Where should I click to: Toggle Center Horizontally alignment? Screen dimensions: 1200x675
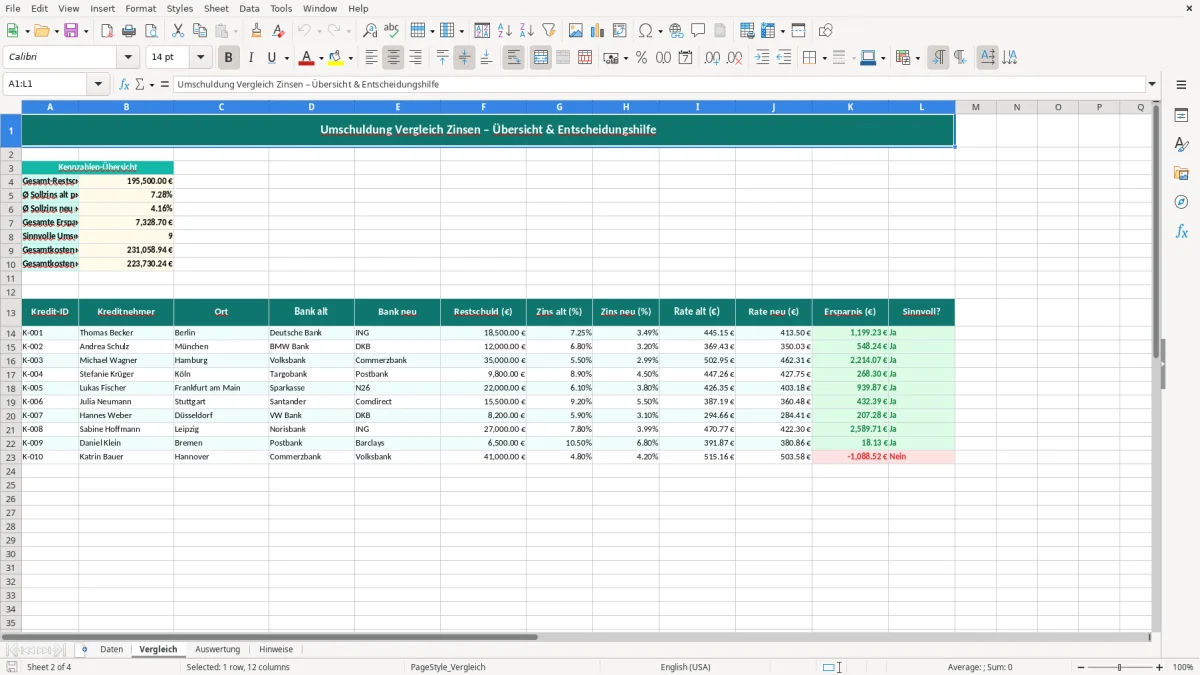point(394,58)
